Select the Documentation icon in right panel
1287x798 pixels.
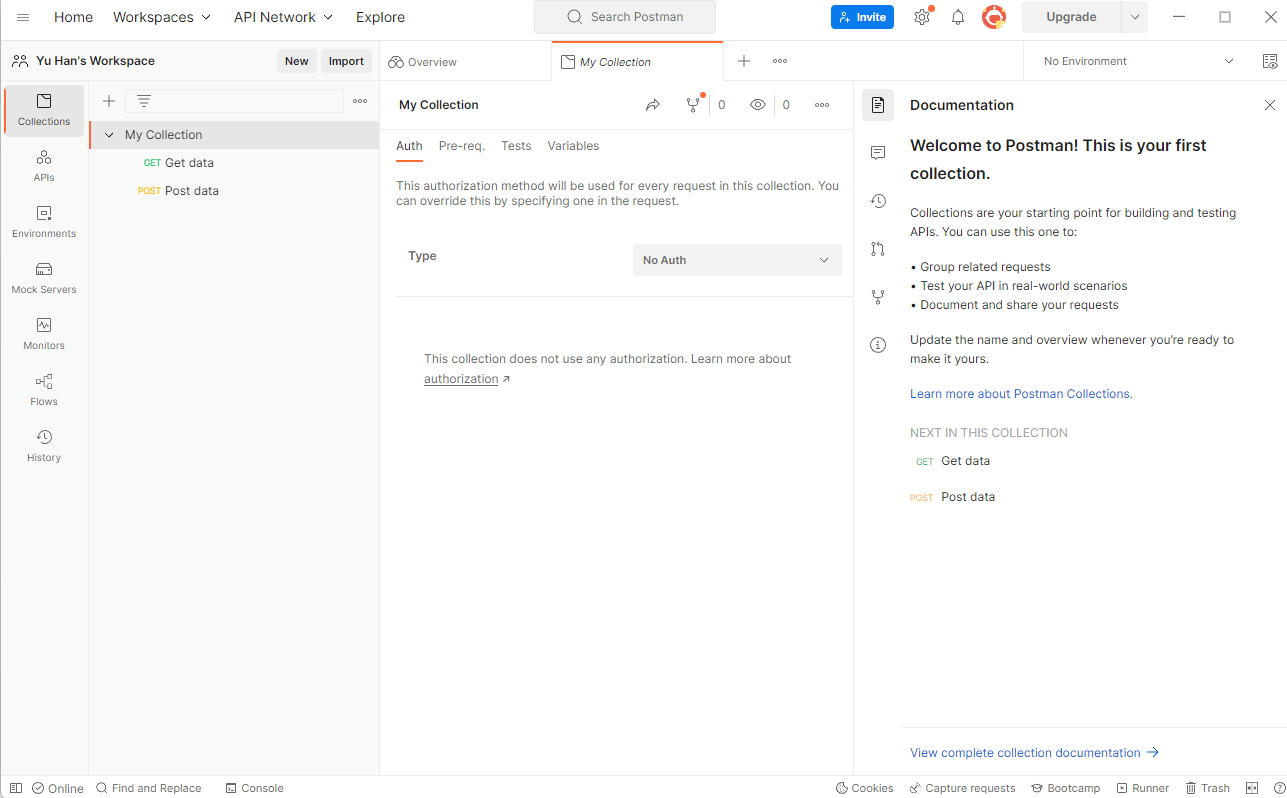pyautogui.click(x=878, y=105)
